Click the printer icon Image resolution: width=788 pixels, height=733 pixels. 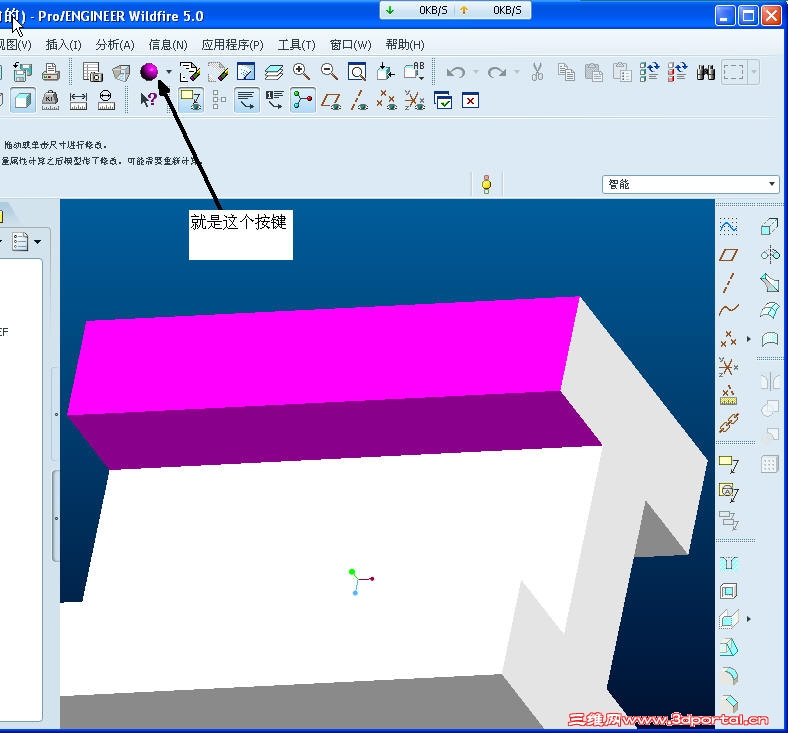(x=50, y=72)
